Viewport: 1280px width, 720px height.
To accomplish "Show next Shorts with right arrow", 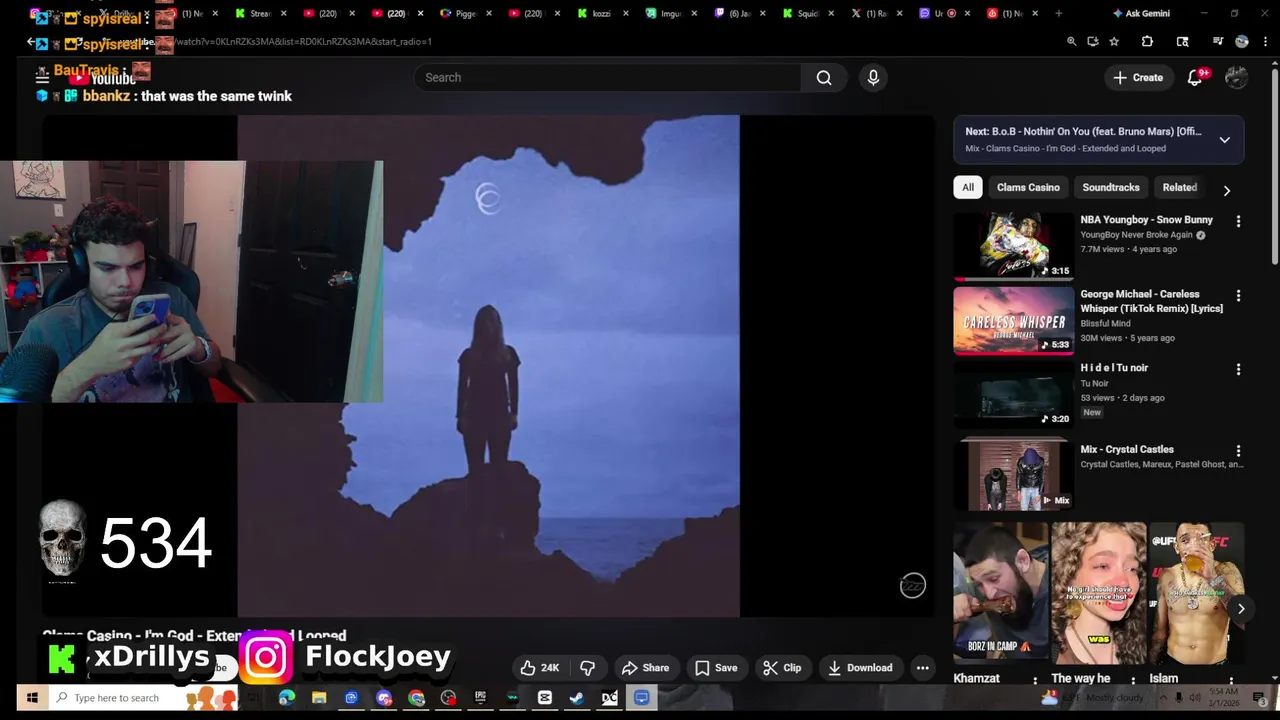I will coord(1241,609).
